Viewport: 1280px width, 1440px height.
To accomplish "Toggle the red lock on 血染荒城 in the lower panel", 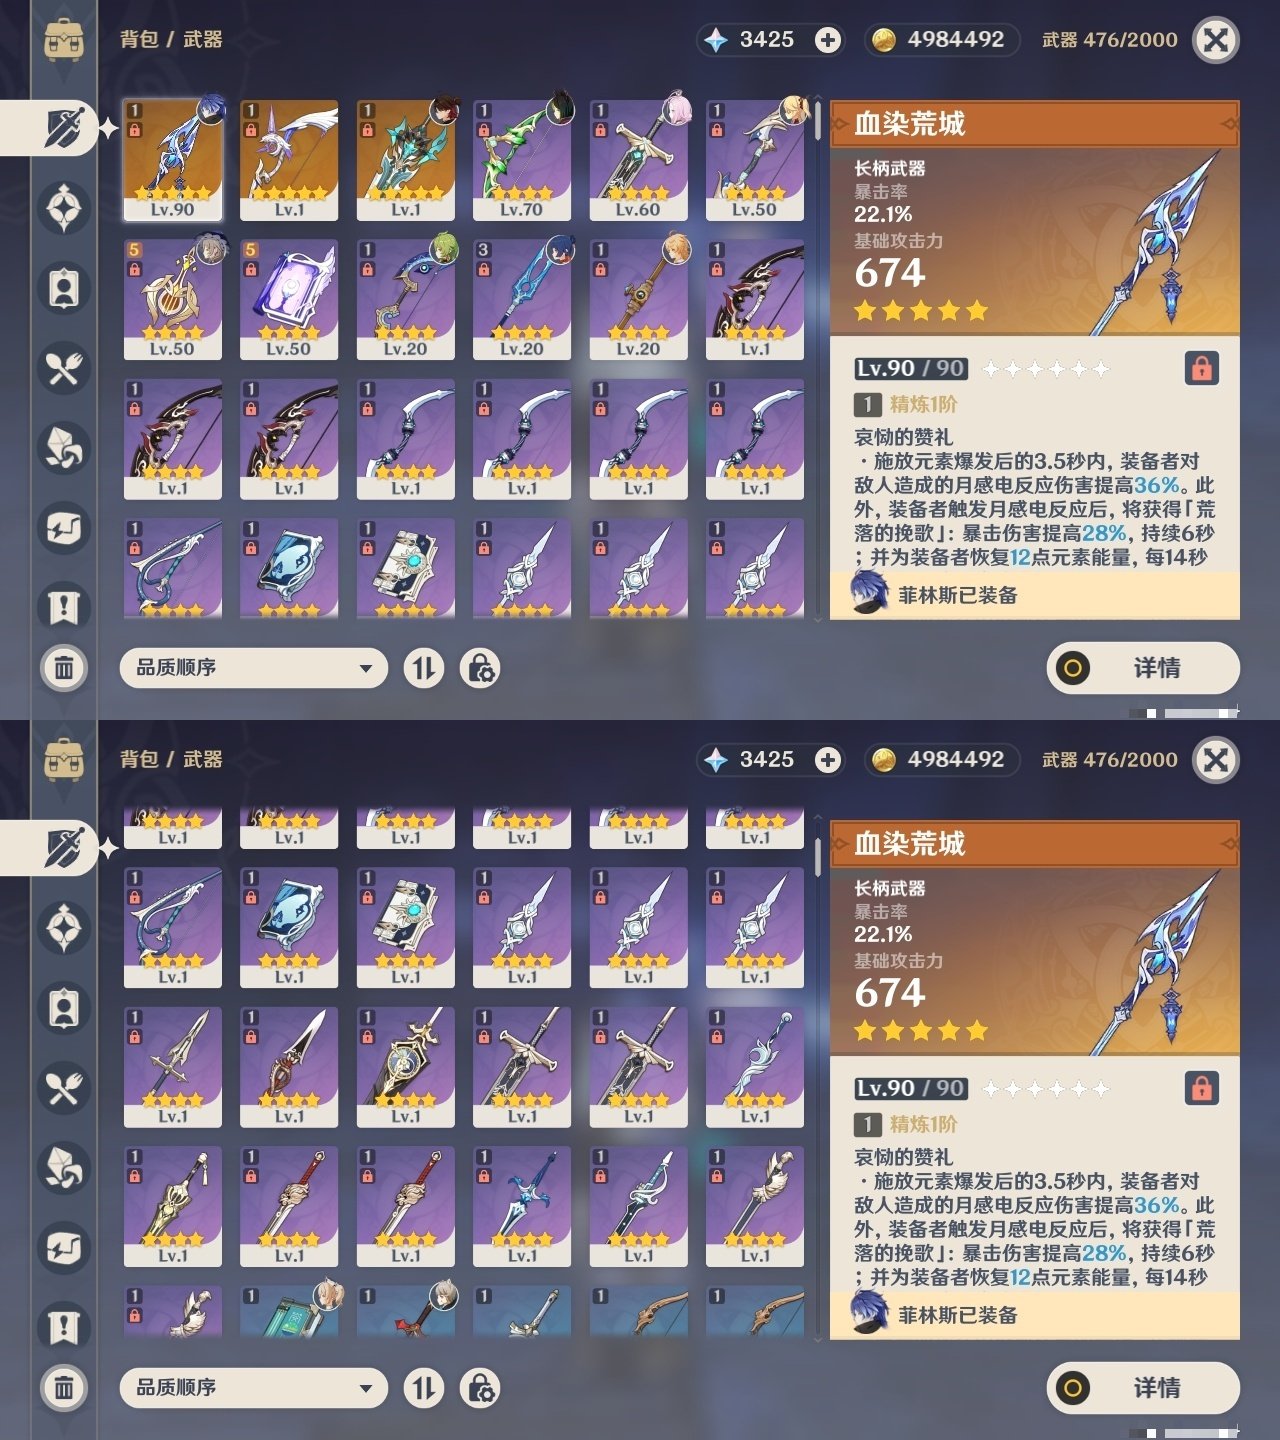I will point(1201,1088).
